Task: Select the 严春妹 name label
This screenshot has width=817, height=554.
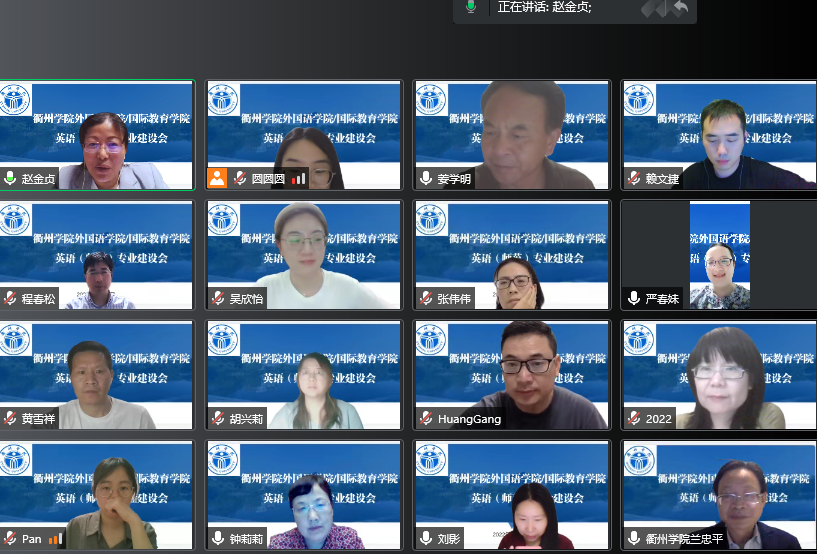Action: click(x=662, y=299)
